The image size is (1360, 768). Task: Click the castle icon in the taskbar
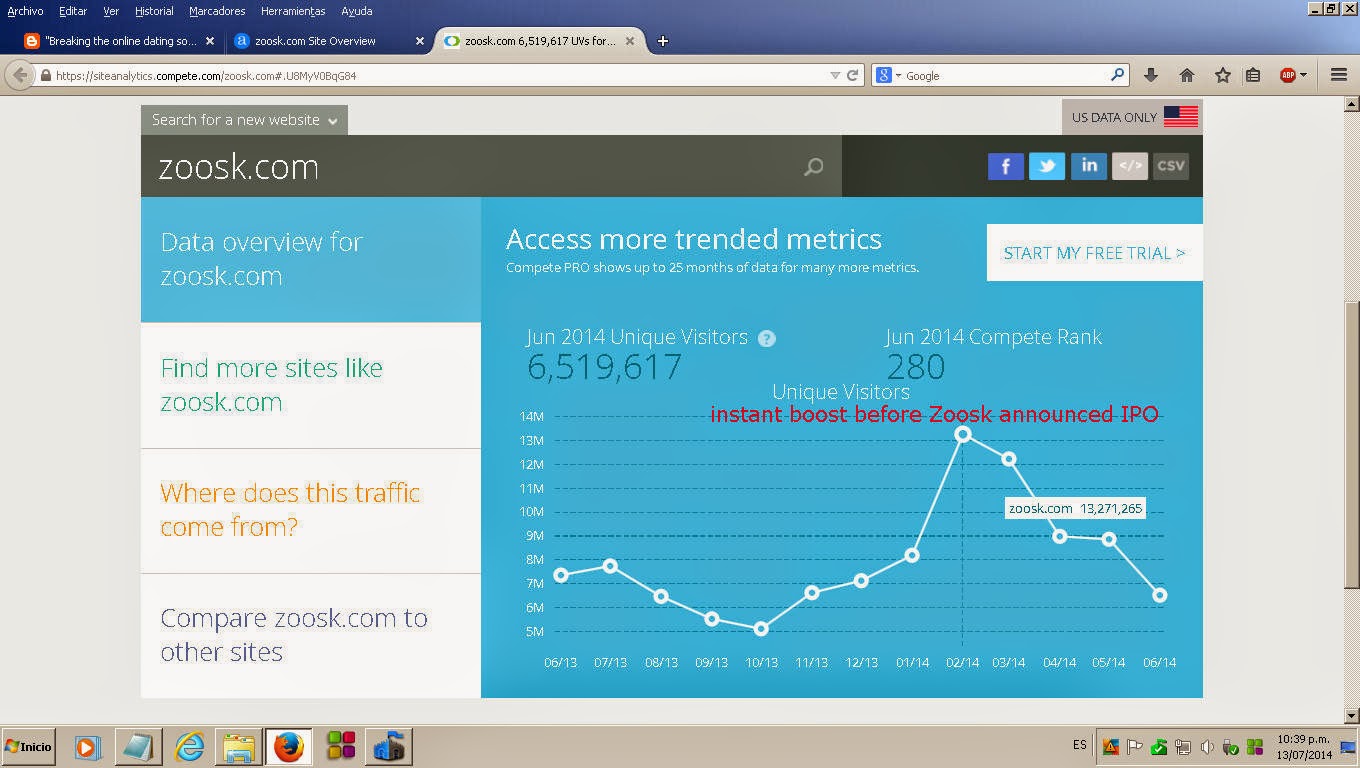coord(388,746)
